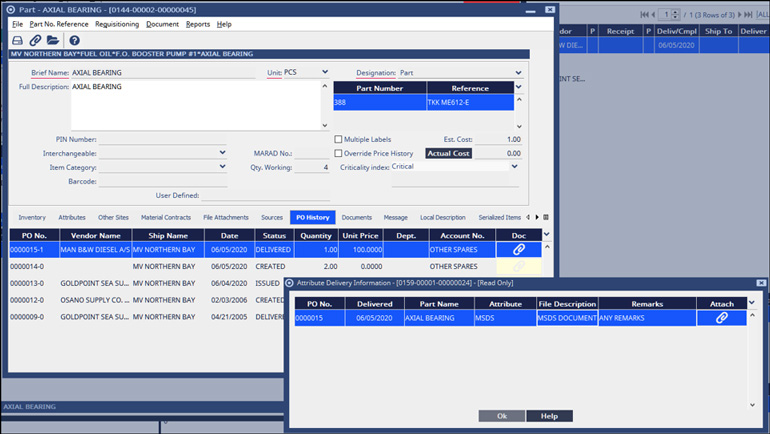
Task: Expand the Unit dropdown
Action: pos(333,73)
